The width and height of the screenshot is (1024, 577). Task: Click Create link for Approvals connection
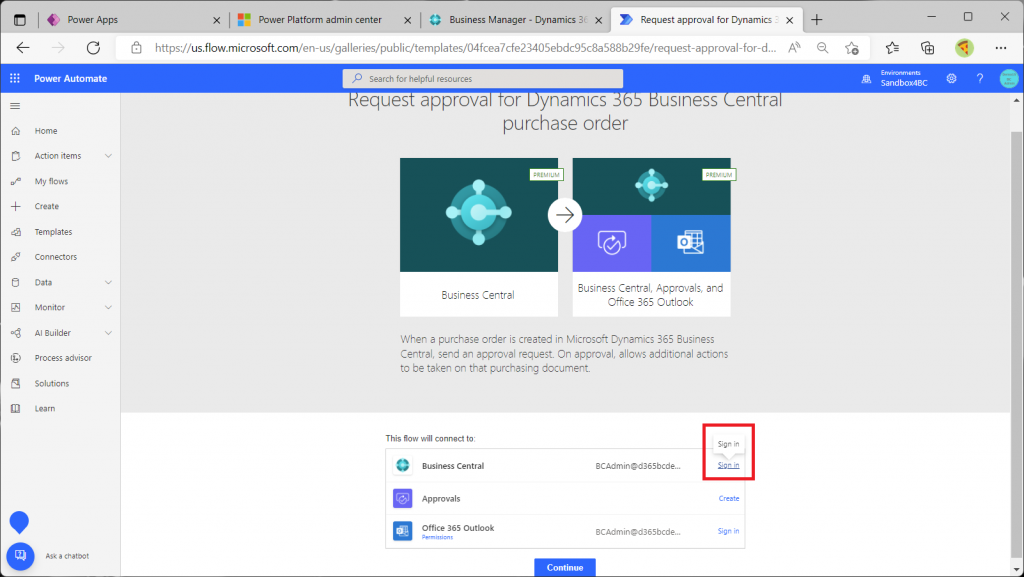[x=729, y=498]
